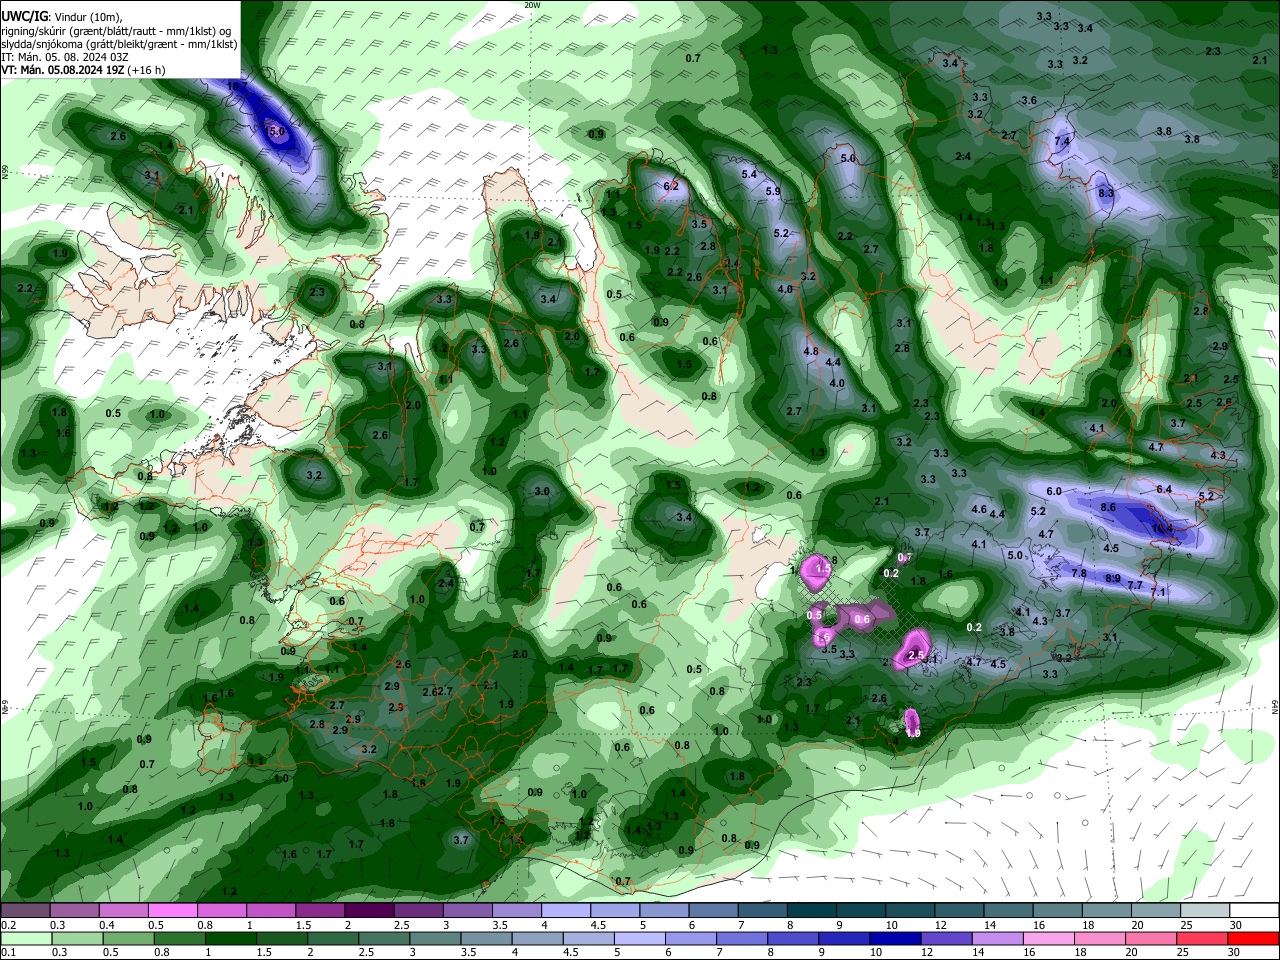1280x960 pixels.
Task: Click the 8.6 precipitation value on the map
Action: coord(1108,508)
